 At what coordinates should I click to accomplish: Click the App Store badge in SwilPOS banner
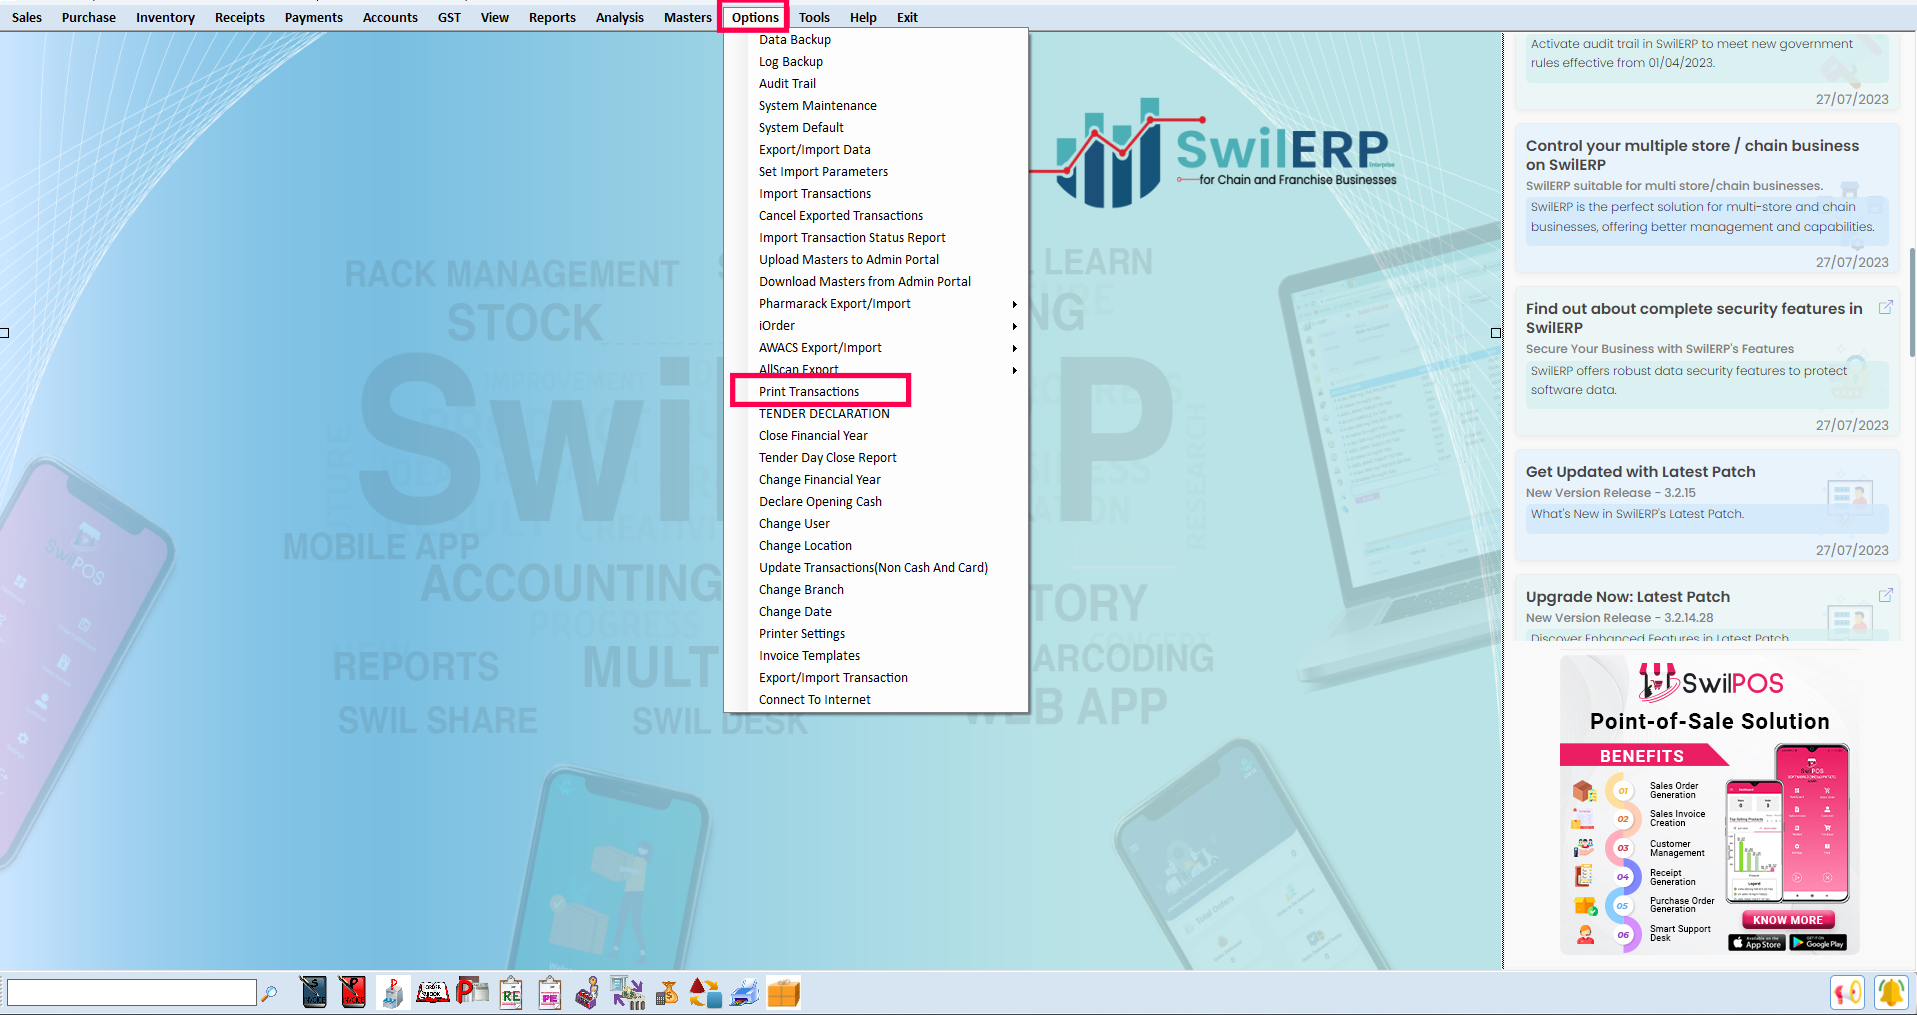[x=1757, y=943]
